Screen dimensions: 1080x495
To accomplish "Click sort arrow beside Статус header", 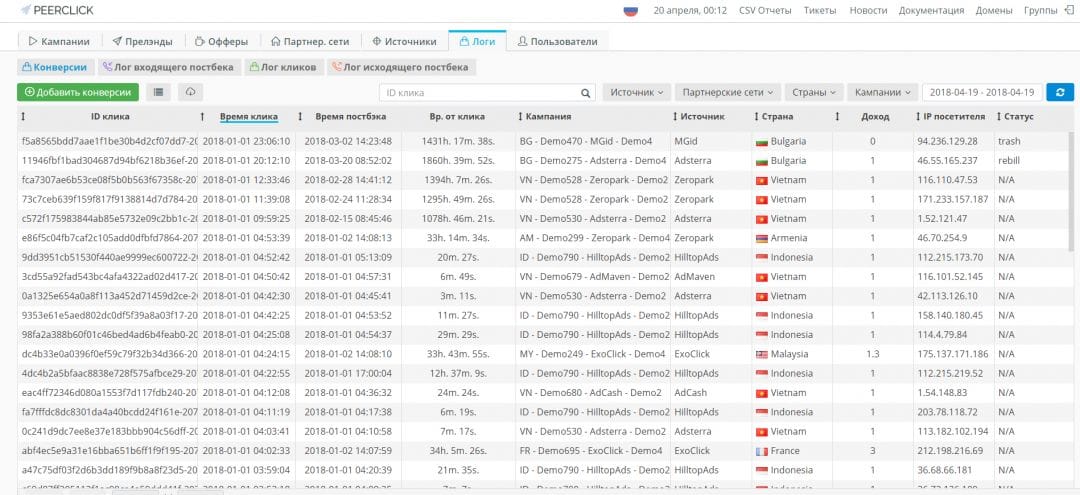I will tap(999, 117).
